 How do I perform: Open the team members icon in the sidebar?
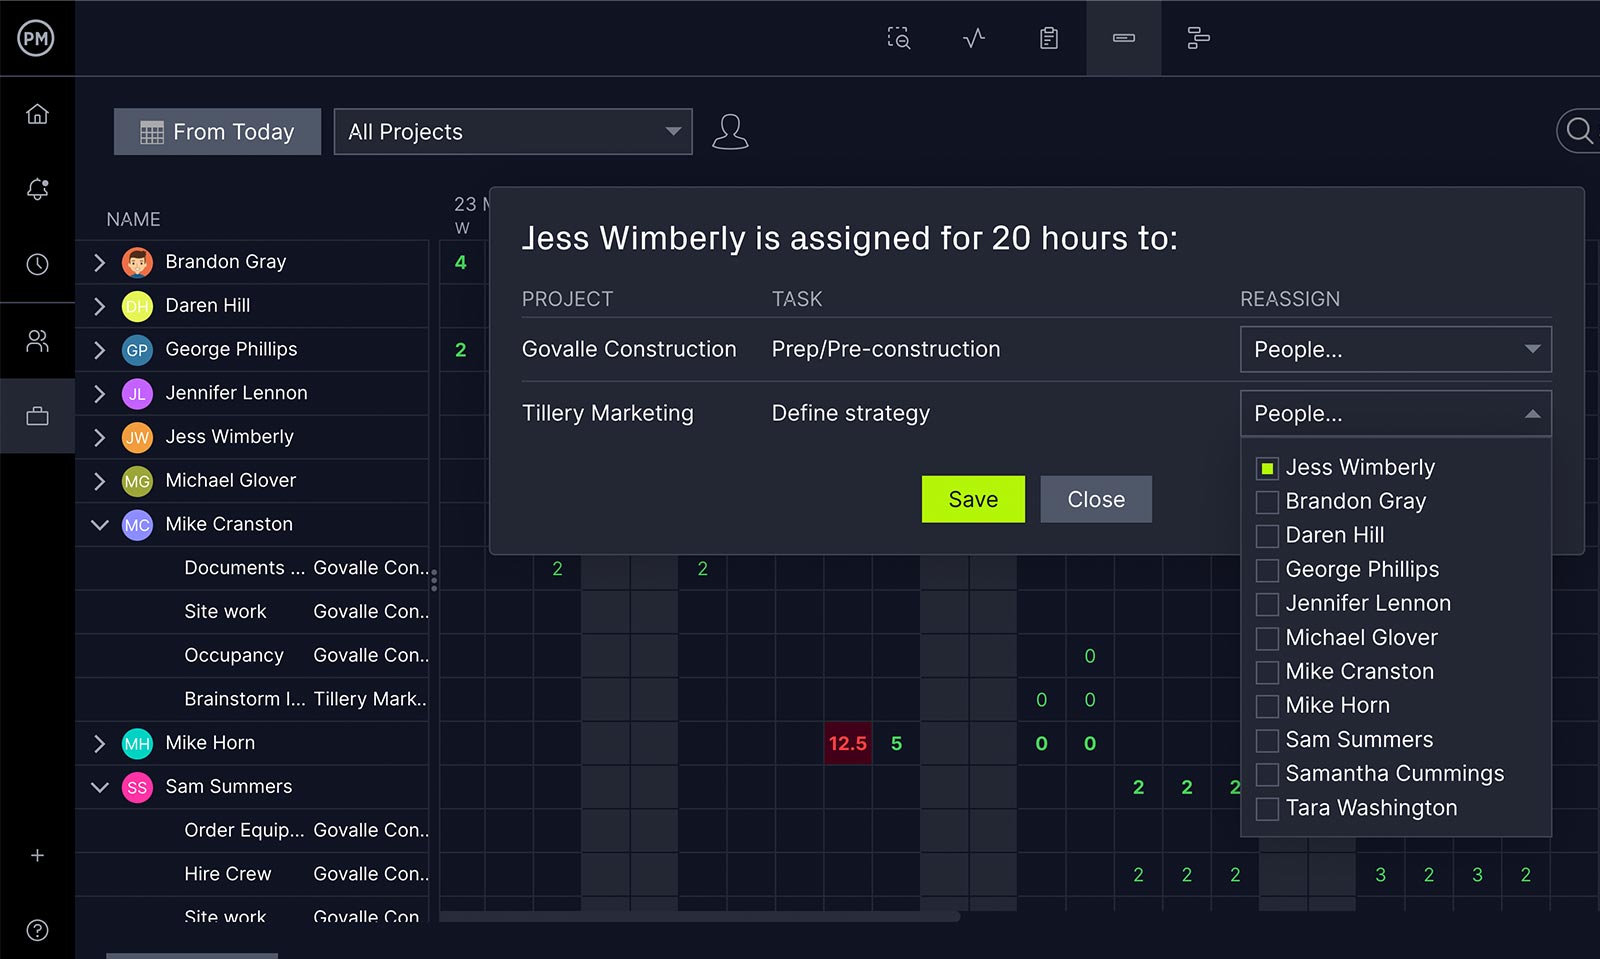click(x=37, y=341)
